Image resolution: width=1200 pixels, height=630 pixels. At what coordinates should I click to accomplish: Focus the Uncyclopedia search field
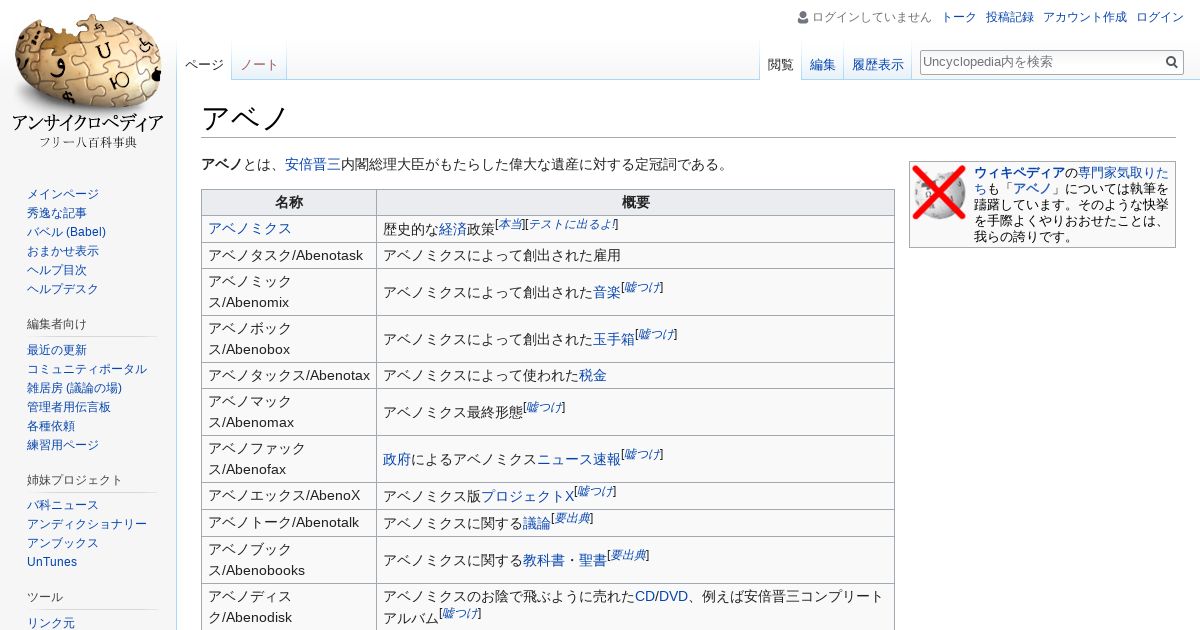point(1041,62)
